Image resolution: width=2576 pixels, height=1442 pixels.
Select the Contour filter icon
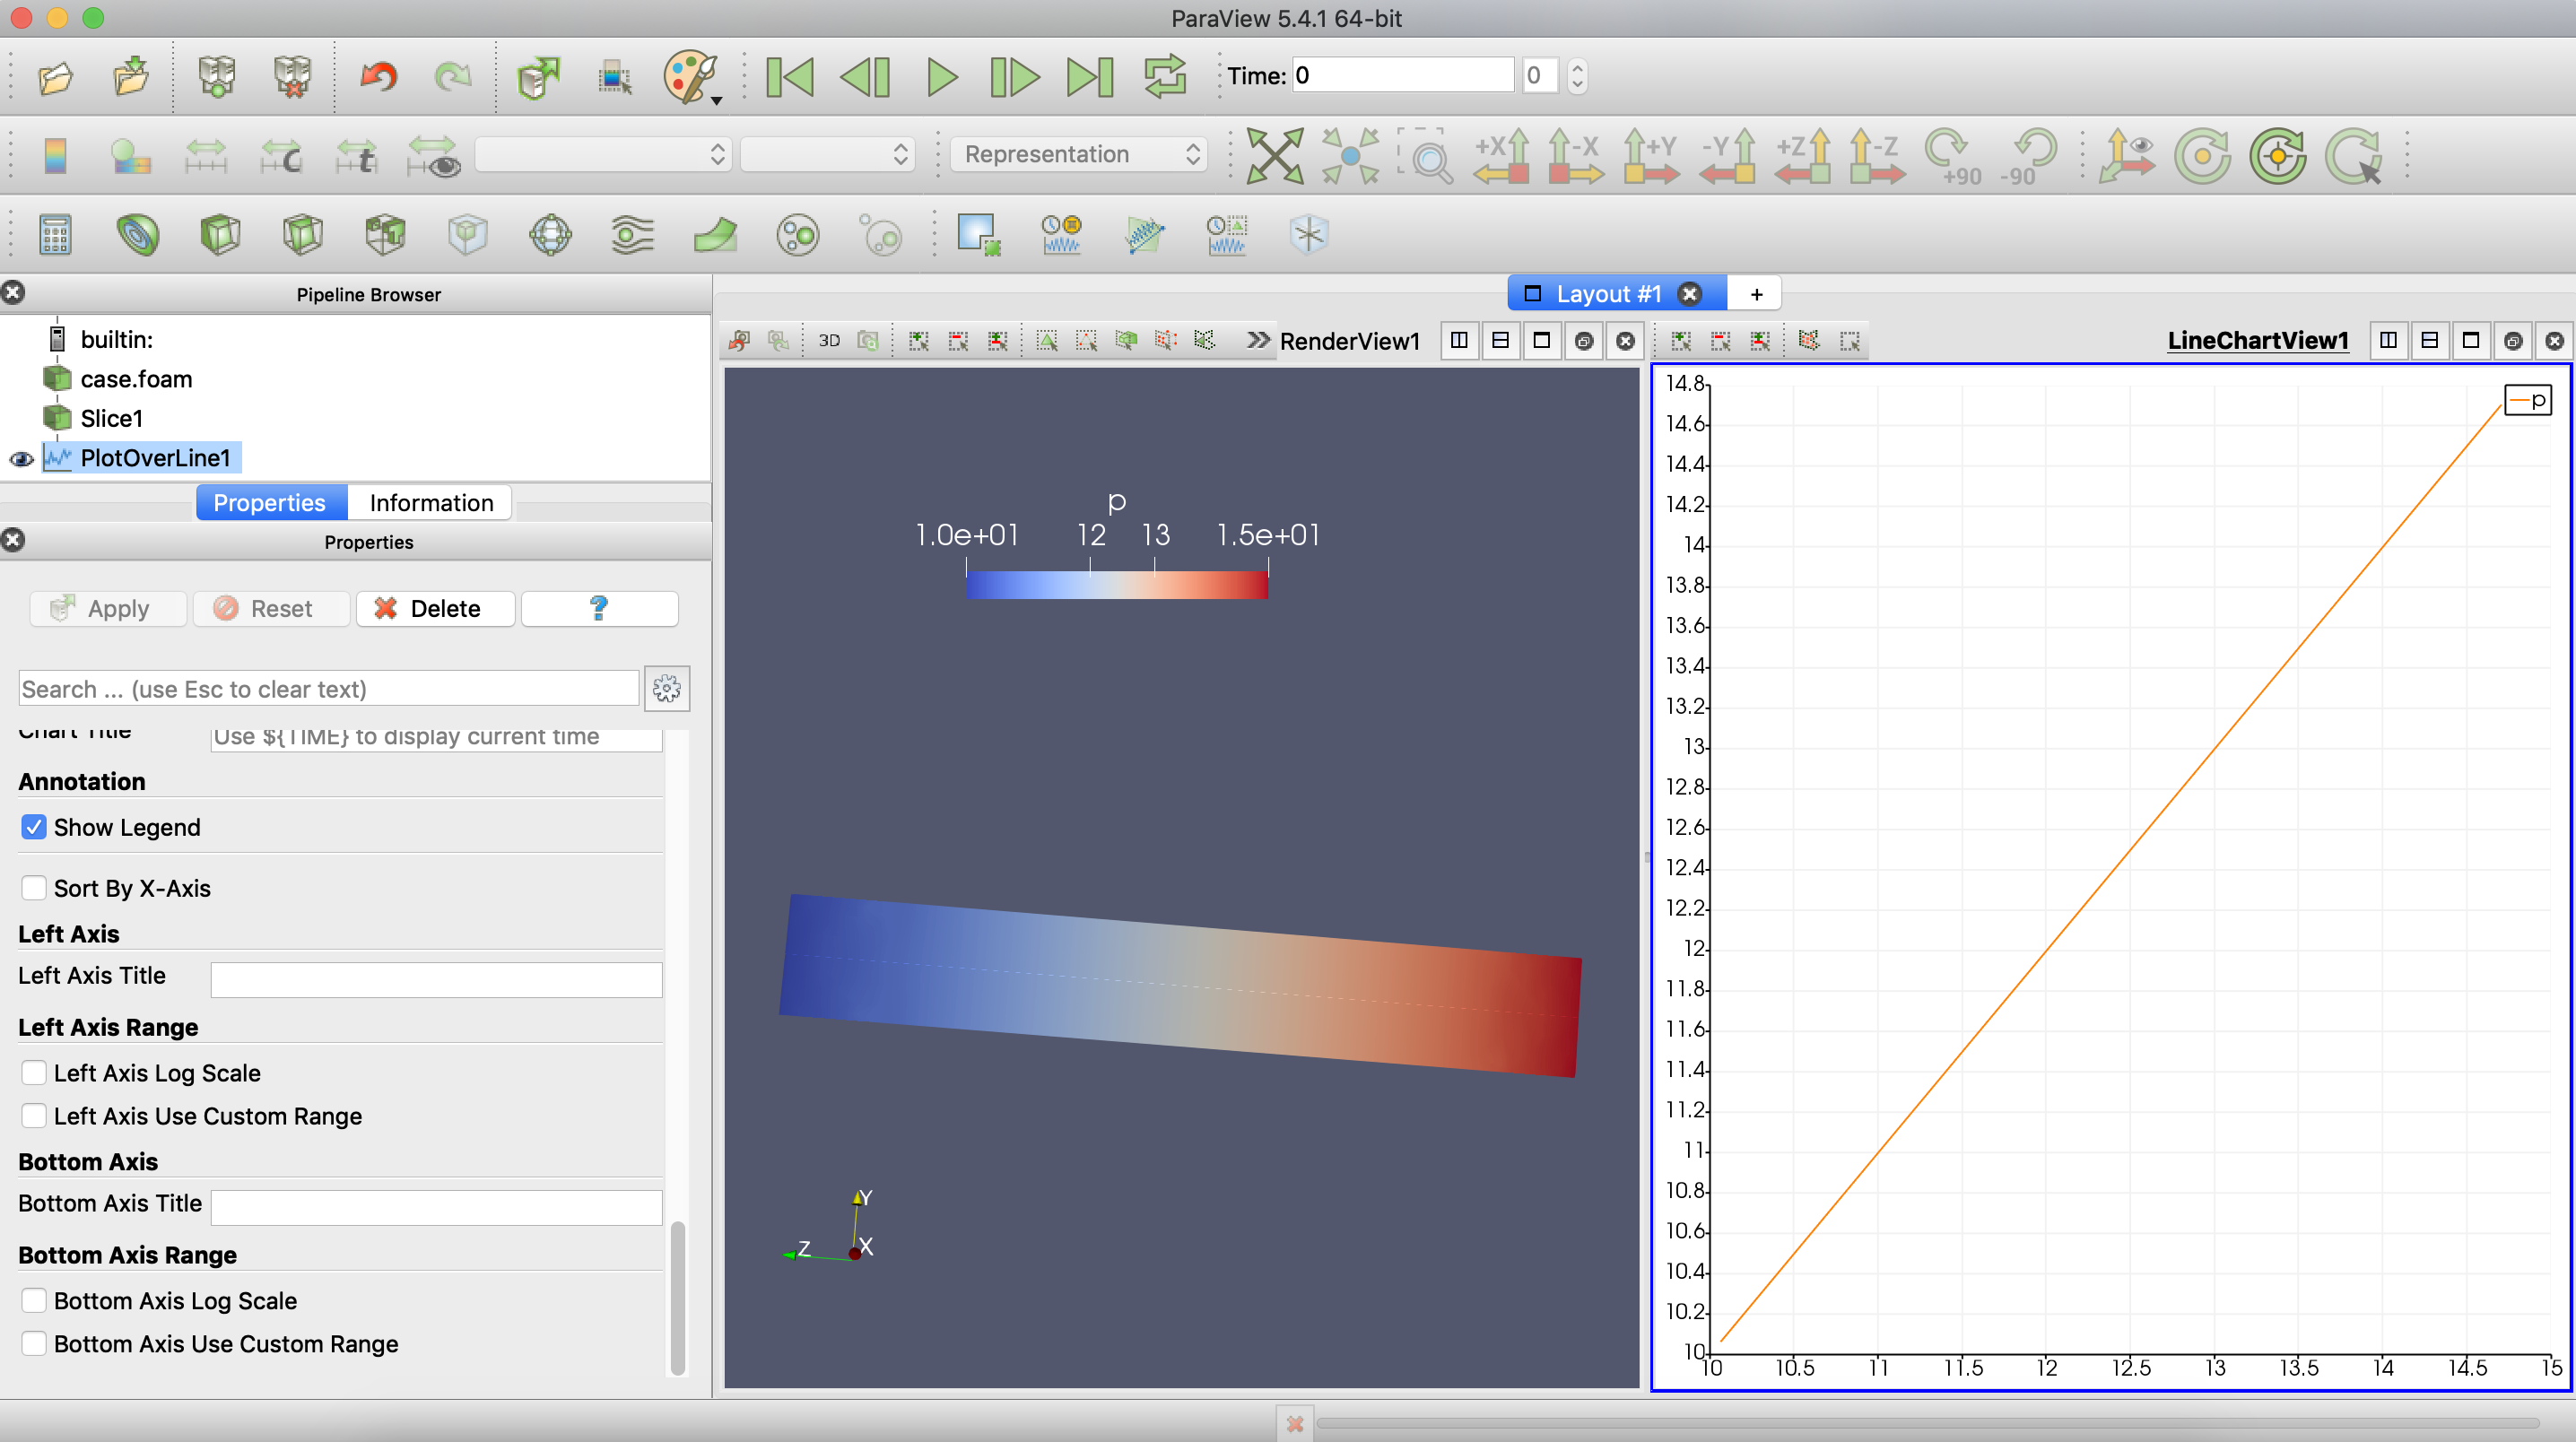point(137,235)
